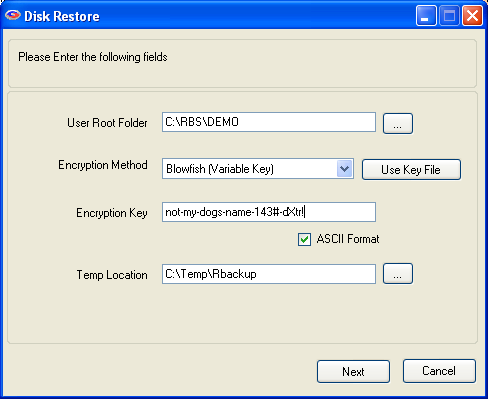Image resolution: width=488 pixels, height=399 pixels.
Task: Click the 'Please Enter the following fields' text
Action: click(93, 57)
